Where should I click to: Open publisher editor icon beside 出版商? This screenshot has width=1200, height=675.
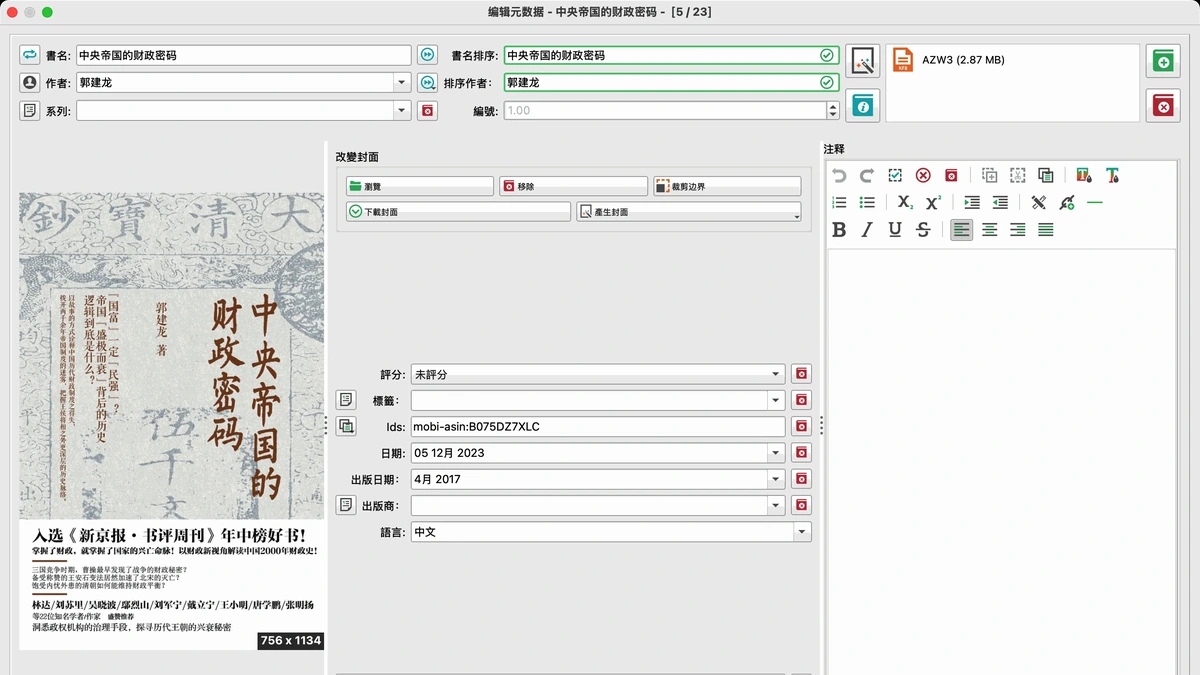[x=346, y=505]
